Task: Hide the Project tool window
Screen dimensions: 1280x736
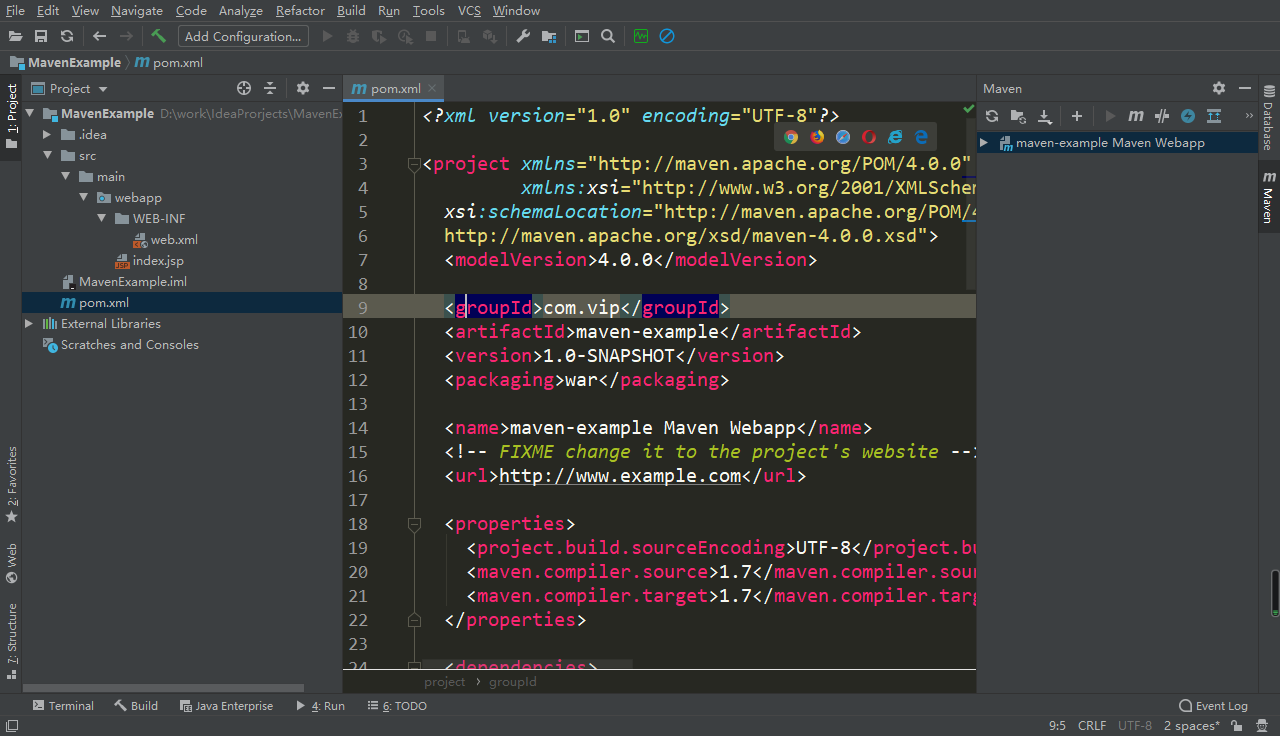Action: pos(329,88)
